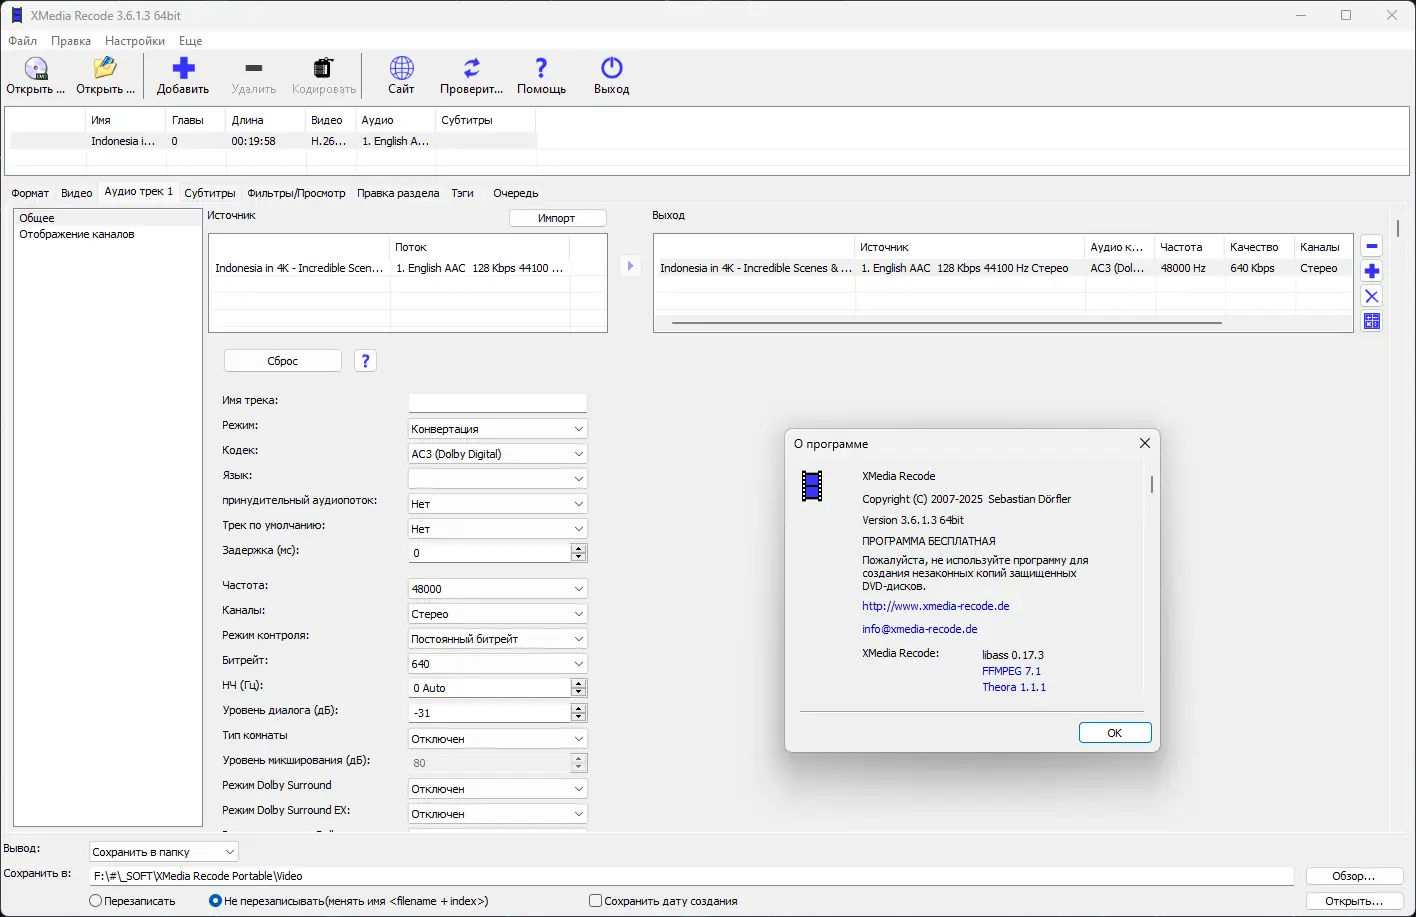1416x917 pixels.
Task: Click the Theora 1.1.1 link
Action: (x=1014, y=687)
